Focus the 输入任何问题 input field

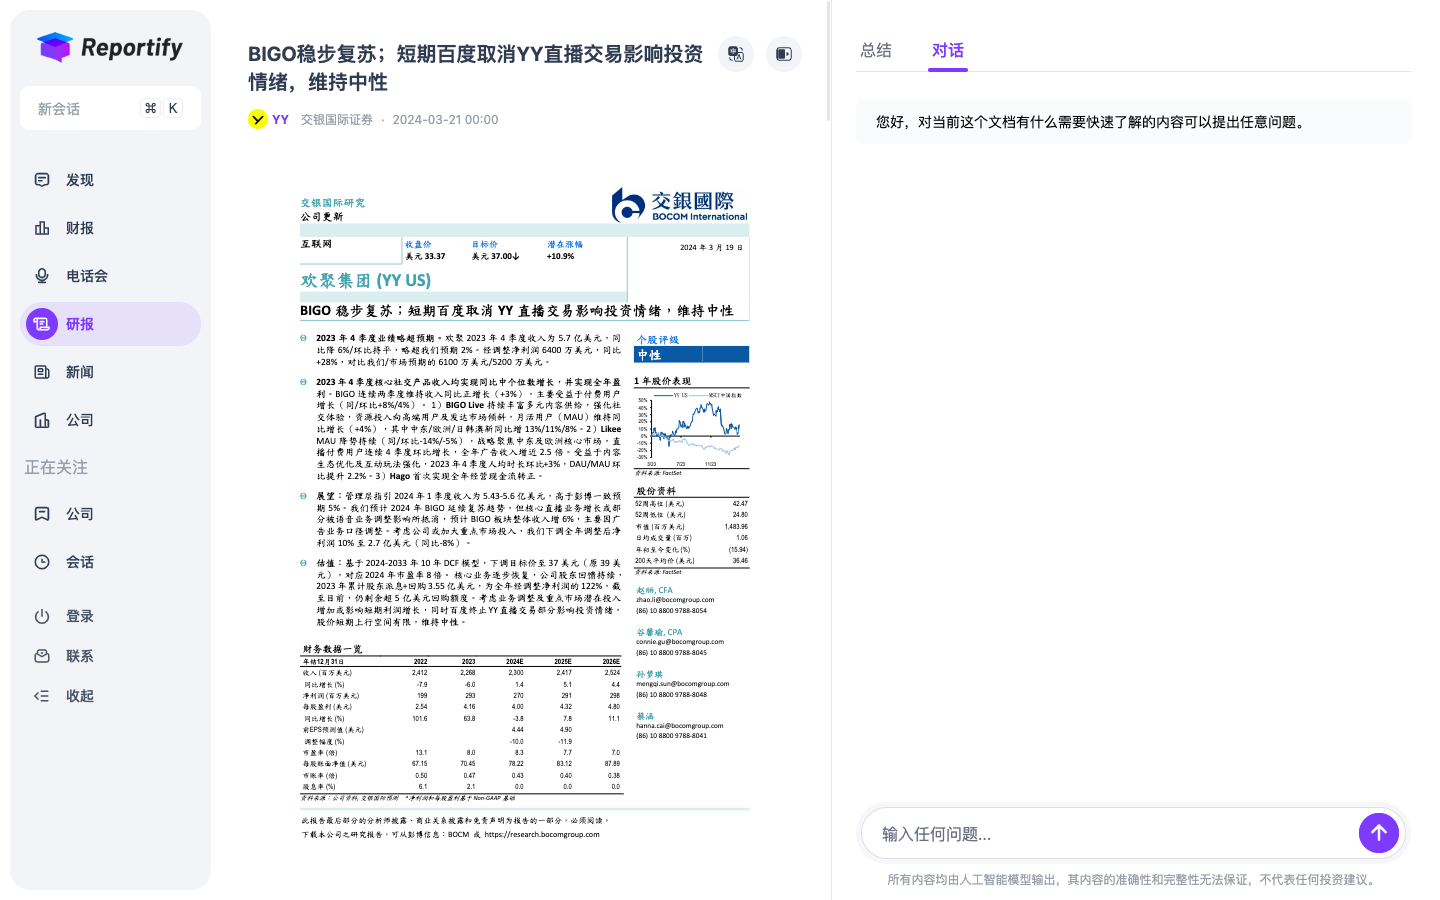(x=1110, y=834)
